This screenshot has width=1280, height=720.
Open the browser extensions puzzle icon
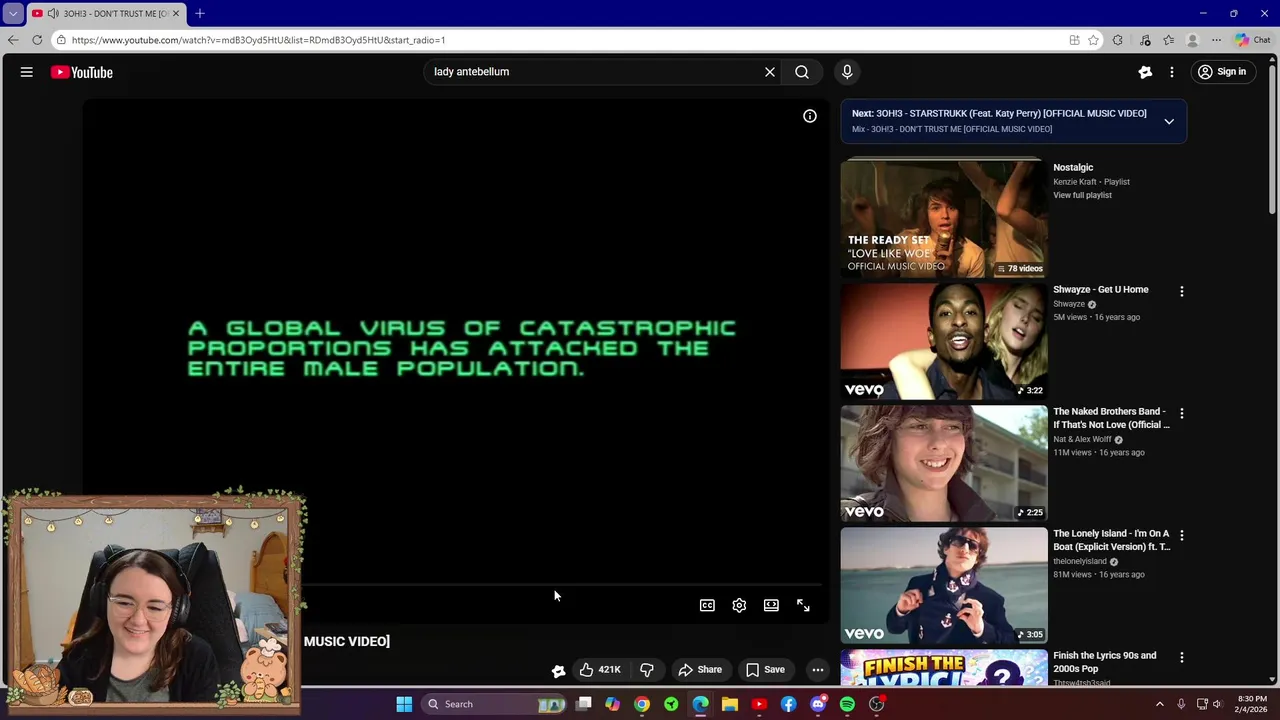tap(1118, 40)
